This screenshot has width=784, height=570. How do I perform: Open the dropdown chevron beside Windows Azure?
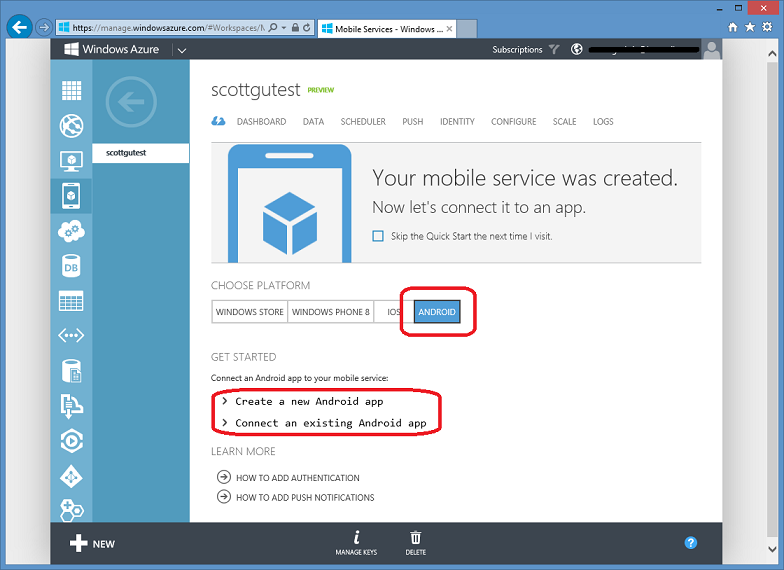click(182, 50)
